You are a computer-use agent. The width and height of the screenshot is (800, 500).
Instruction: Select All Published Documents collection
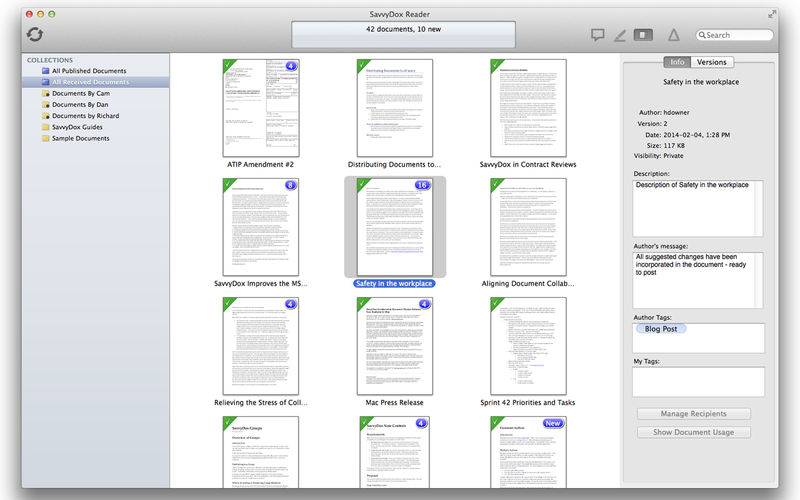coord(89,71)
